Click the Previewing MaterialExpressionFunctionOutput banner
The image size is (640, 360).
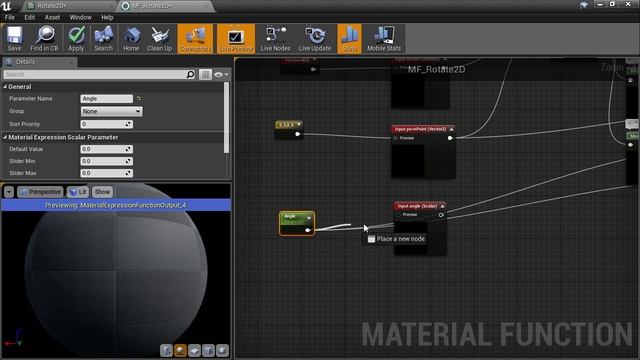click(x=116, y=205)
